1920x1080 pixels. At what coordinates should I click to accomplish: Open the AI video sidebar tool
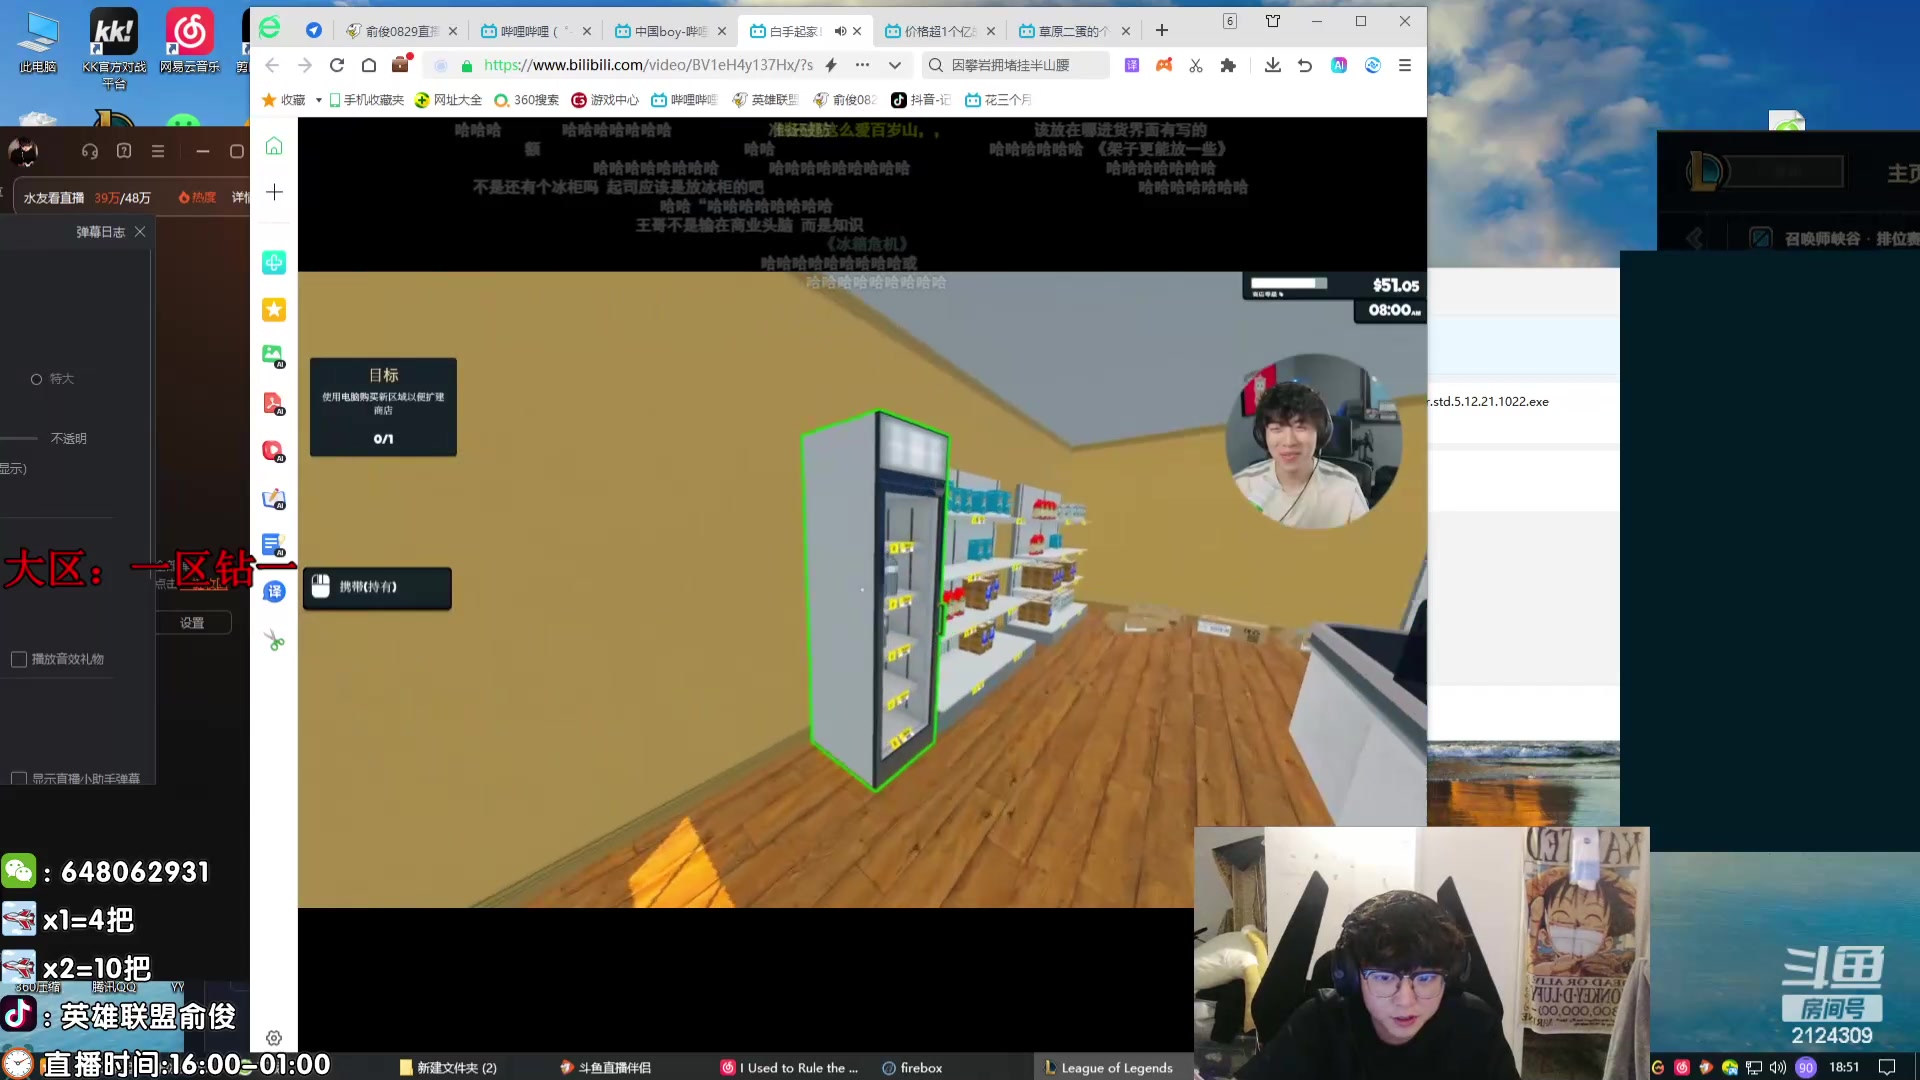(x=274, y=451)
